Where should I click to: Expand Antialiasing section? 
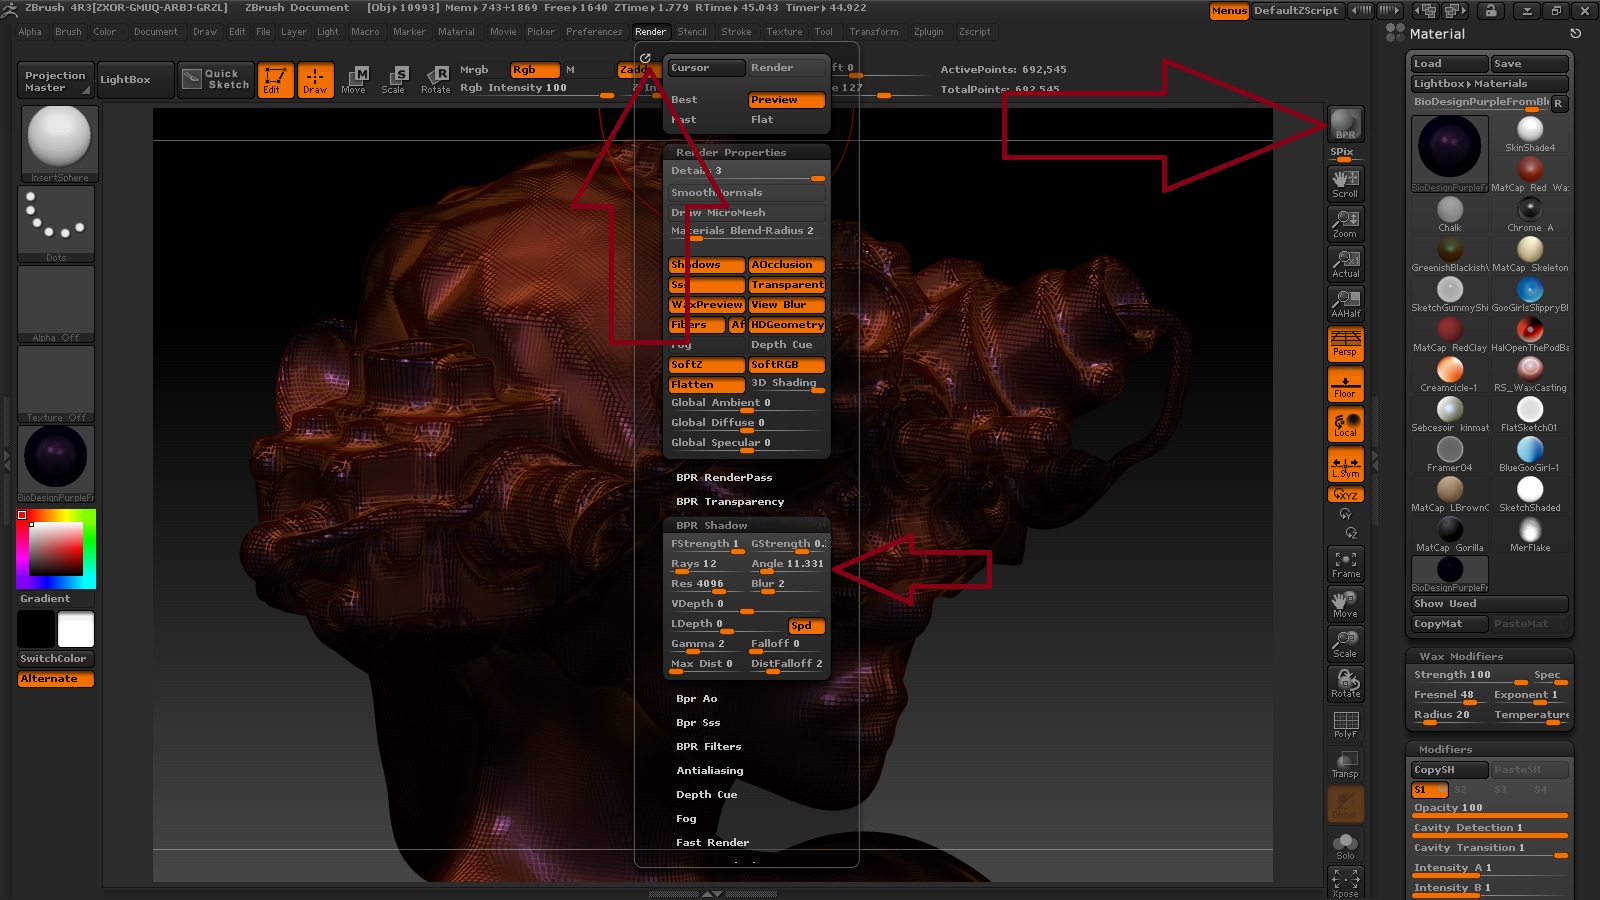tap(710, 771)
